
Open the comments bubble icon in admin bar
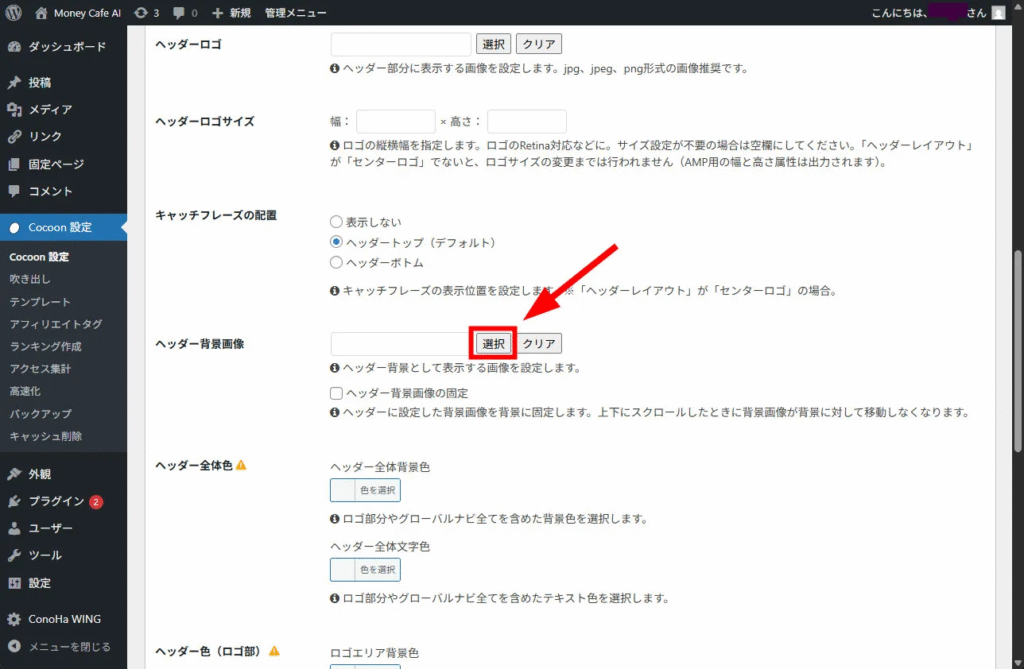178,13
